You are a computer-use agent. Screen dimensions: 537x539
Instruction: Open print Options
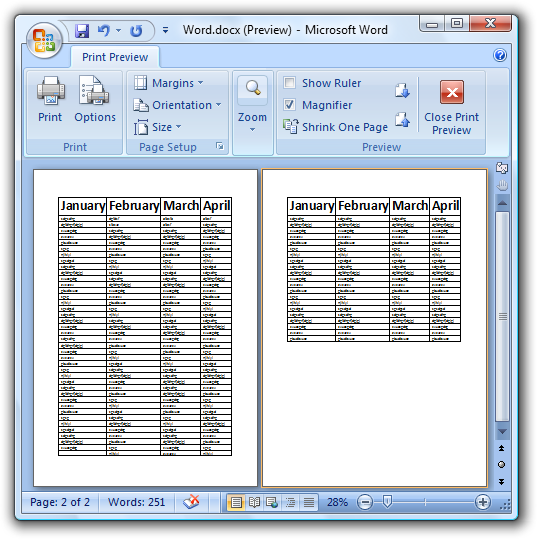click(x=95, y=98)
